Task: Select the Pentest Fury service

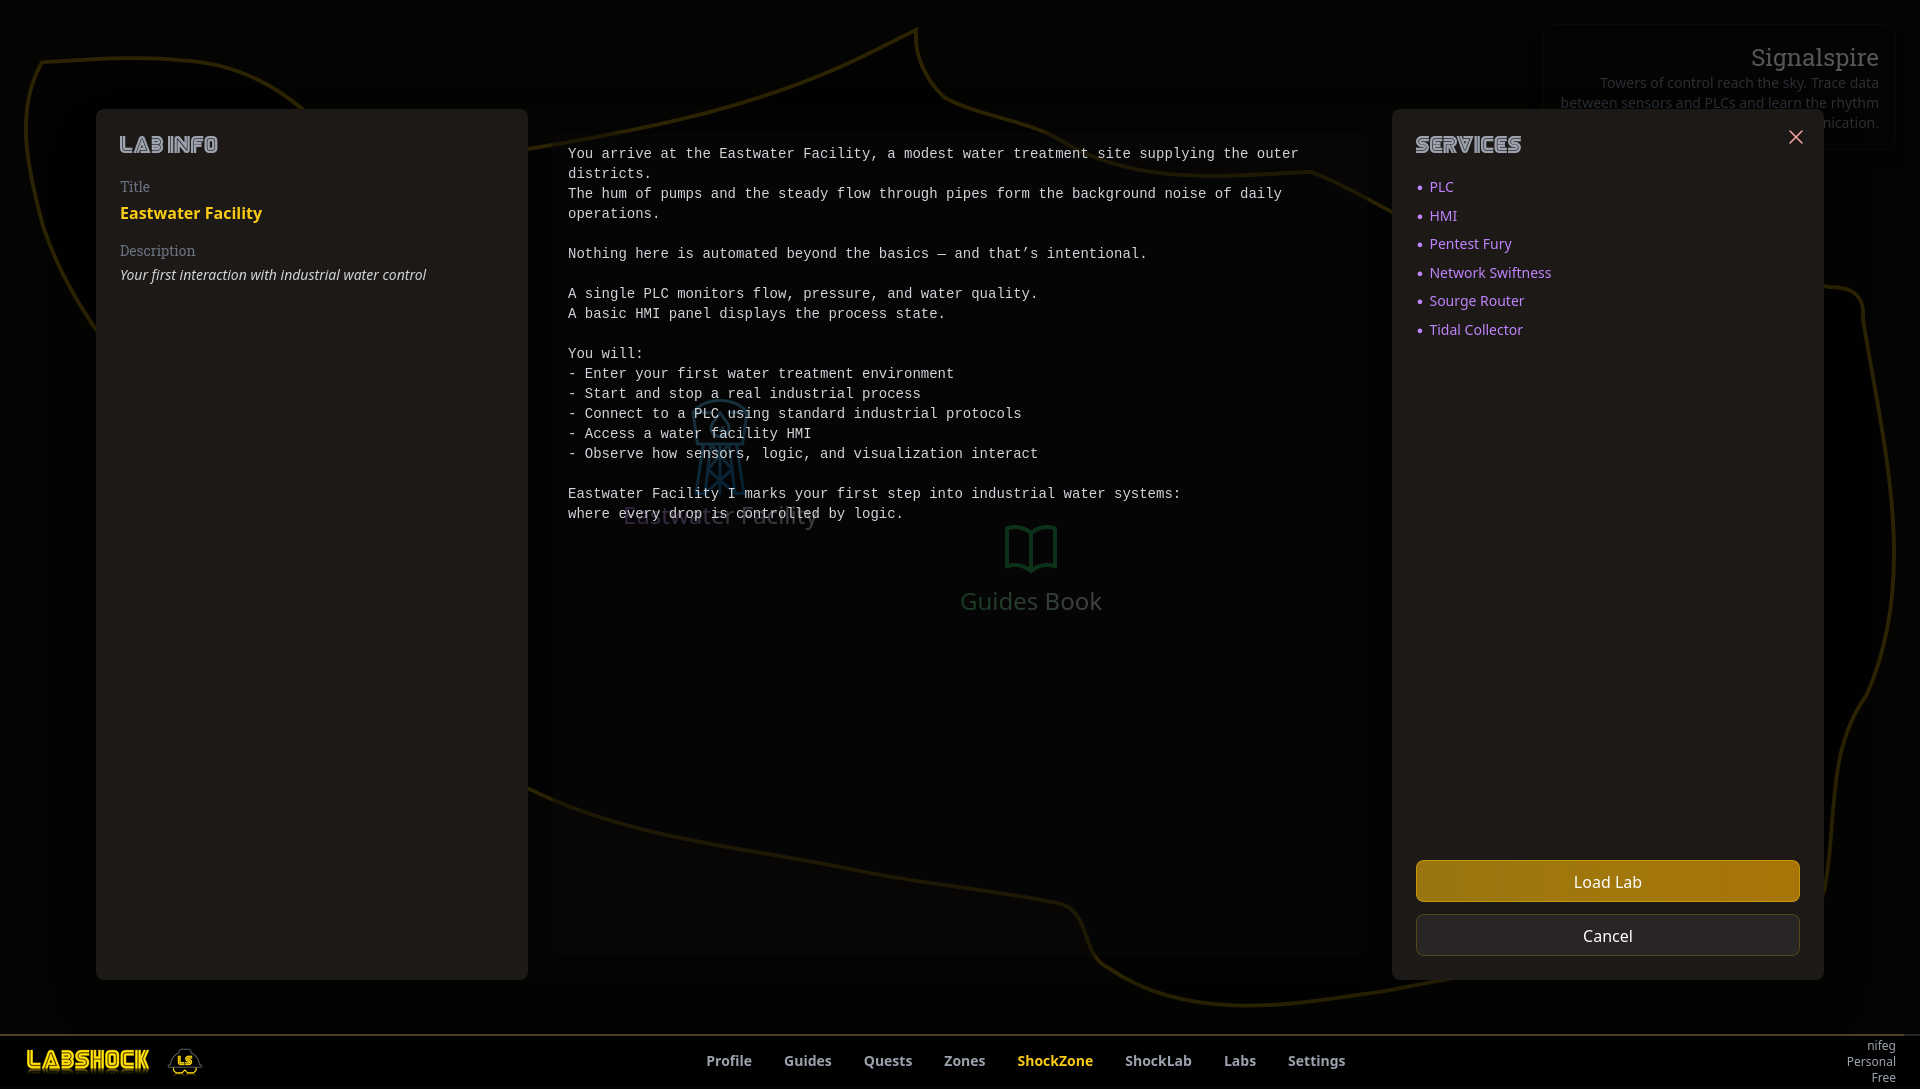Action: pyautogui.click(x=1470, y=244)
